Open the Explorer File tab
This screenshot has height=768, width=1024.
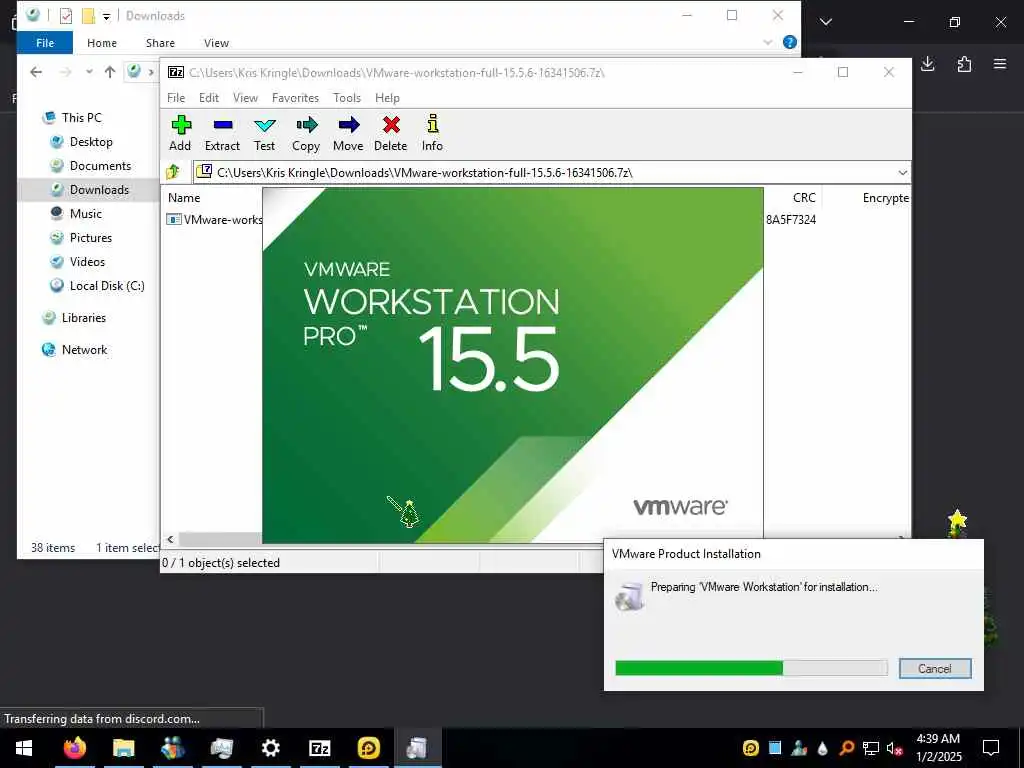click(45, 42)
